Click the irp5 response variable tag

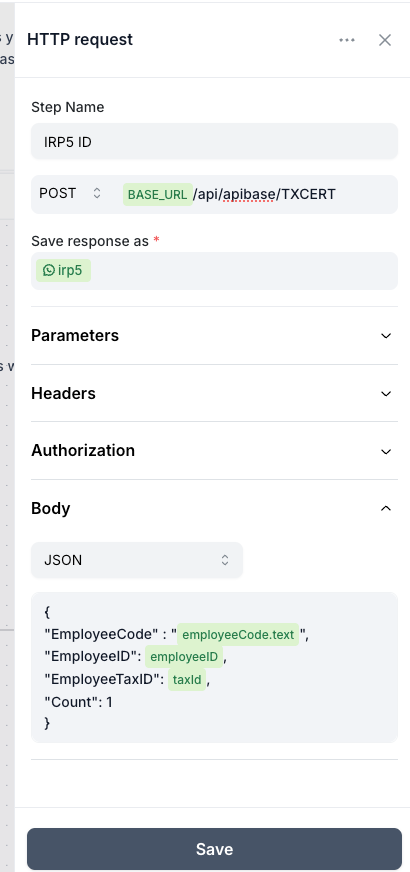(63, 271)
